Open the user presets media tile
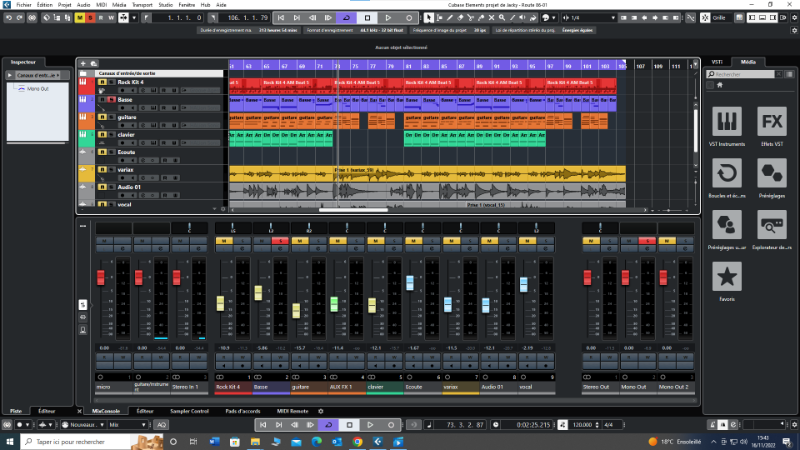Viewport: 800px width, 450px height. click(727, 225)
